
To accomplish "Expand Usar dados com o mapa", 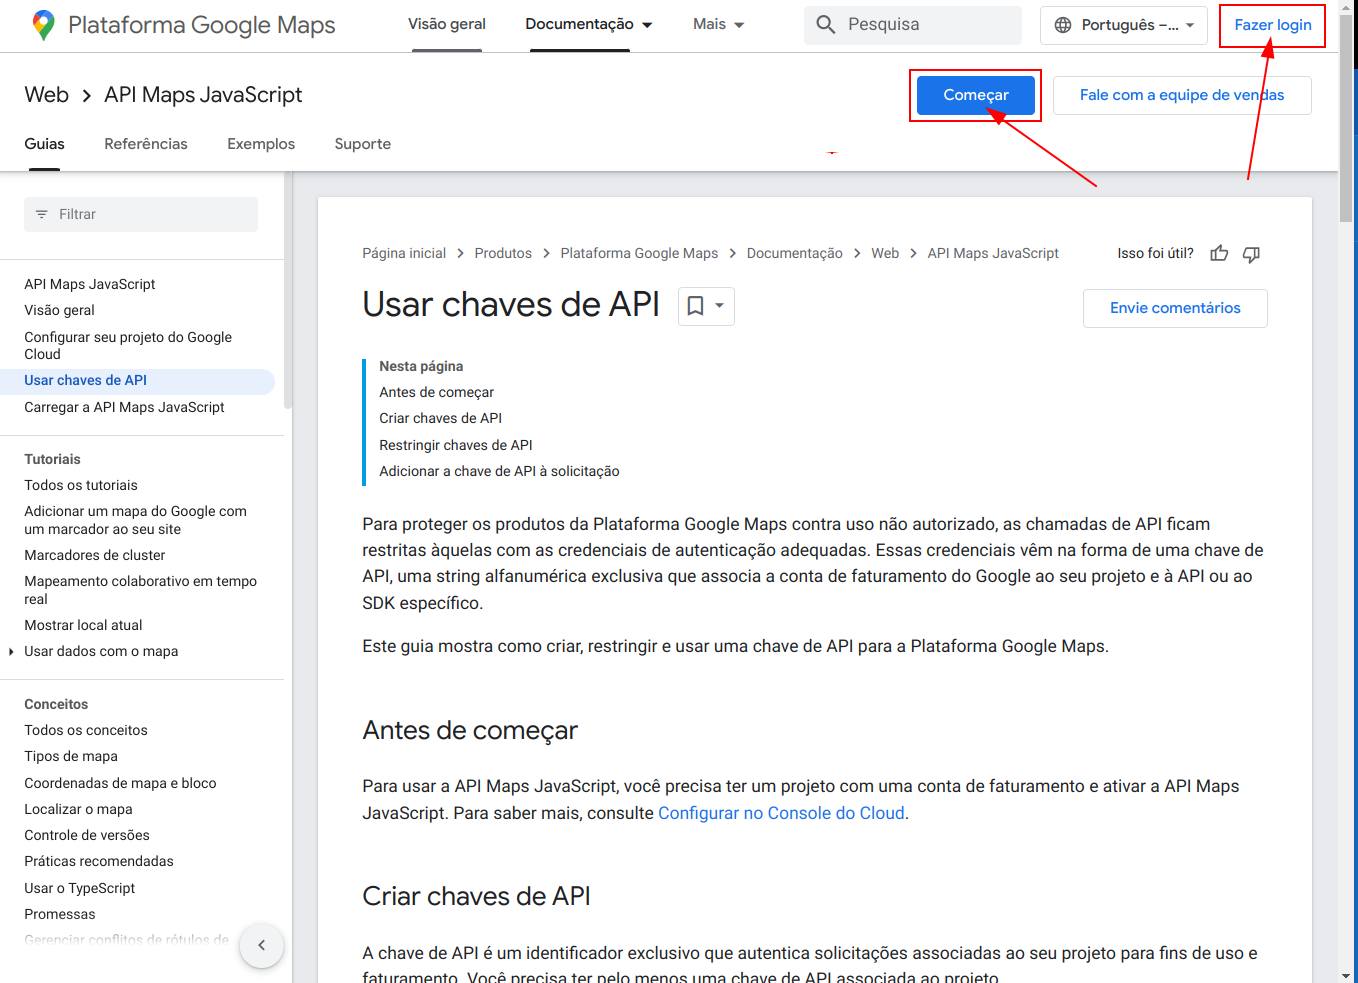I will click(11, 651).
